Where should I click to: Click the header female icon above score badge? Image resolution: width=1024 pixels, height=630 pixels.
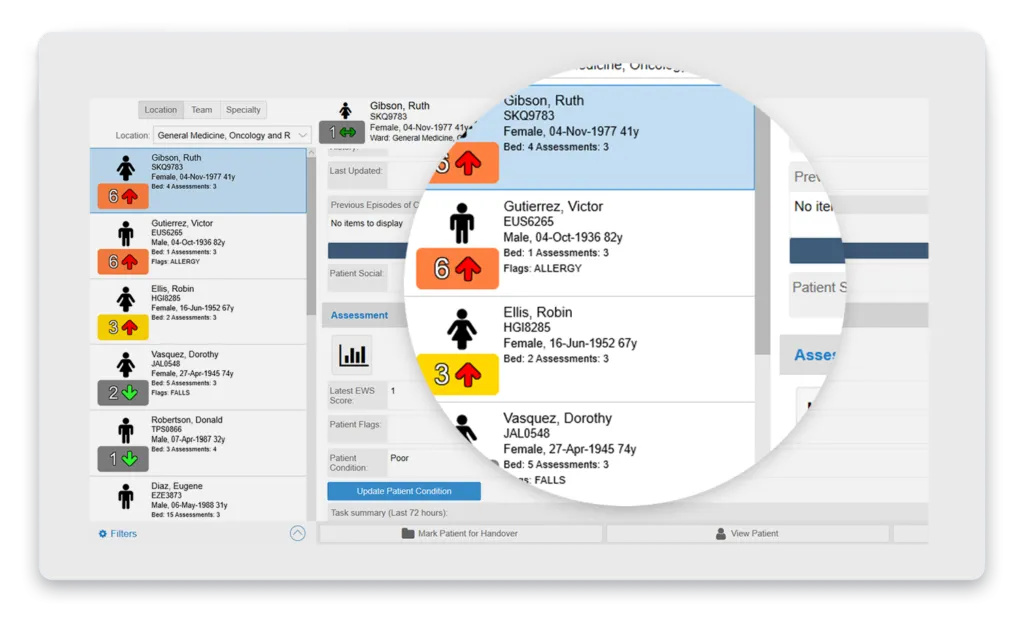345,110
